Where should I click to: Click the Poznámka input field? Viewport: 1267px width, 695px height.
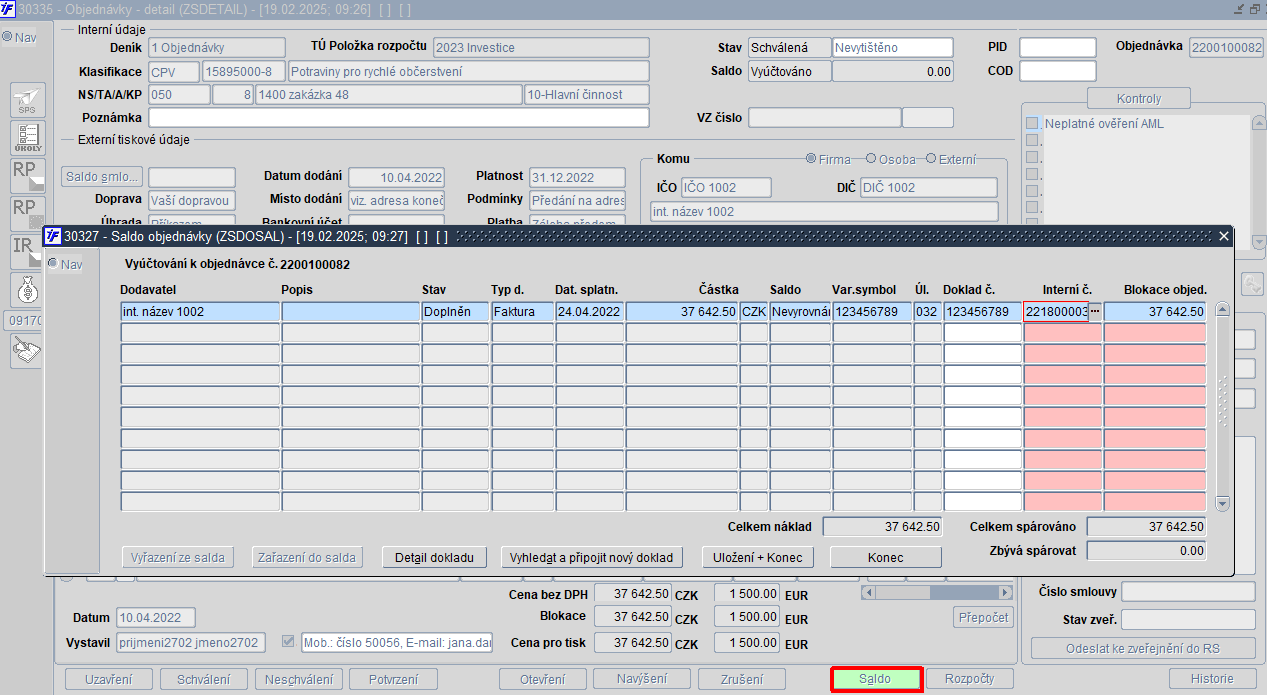(399, 118)
